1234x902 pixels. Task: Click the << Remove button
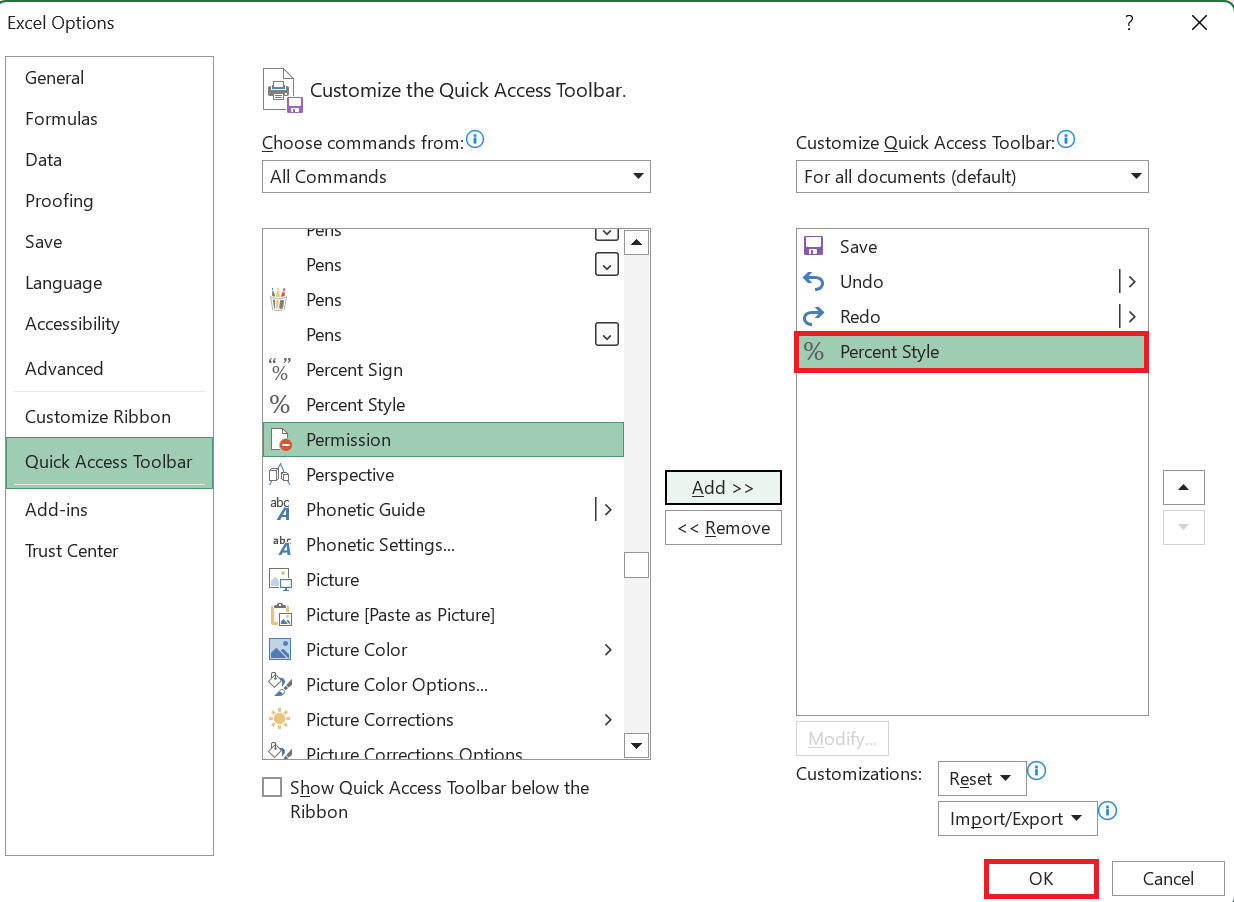point(723,528)
